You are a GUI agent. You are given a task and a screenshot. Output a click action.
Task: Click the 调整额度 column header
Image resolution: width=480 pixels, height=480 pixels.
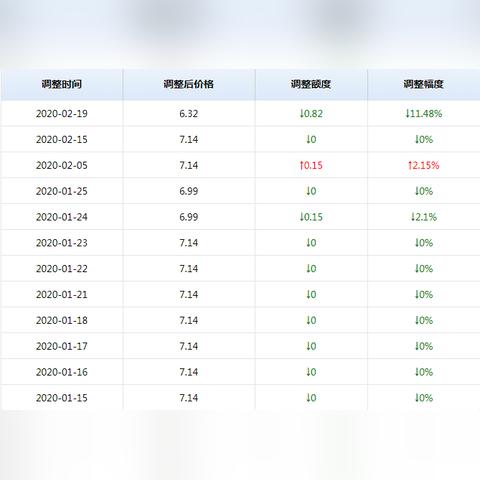coord(311,84)
